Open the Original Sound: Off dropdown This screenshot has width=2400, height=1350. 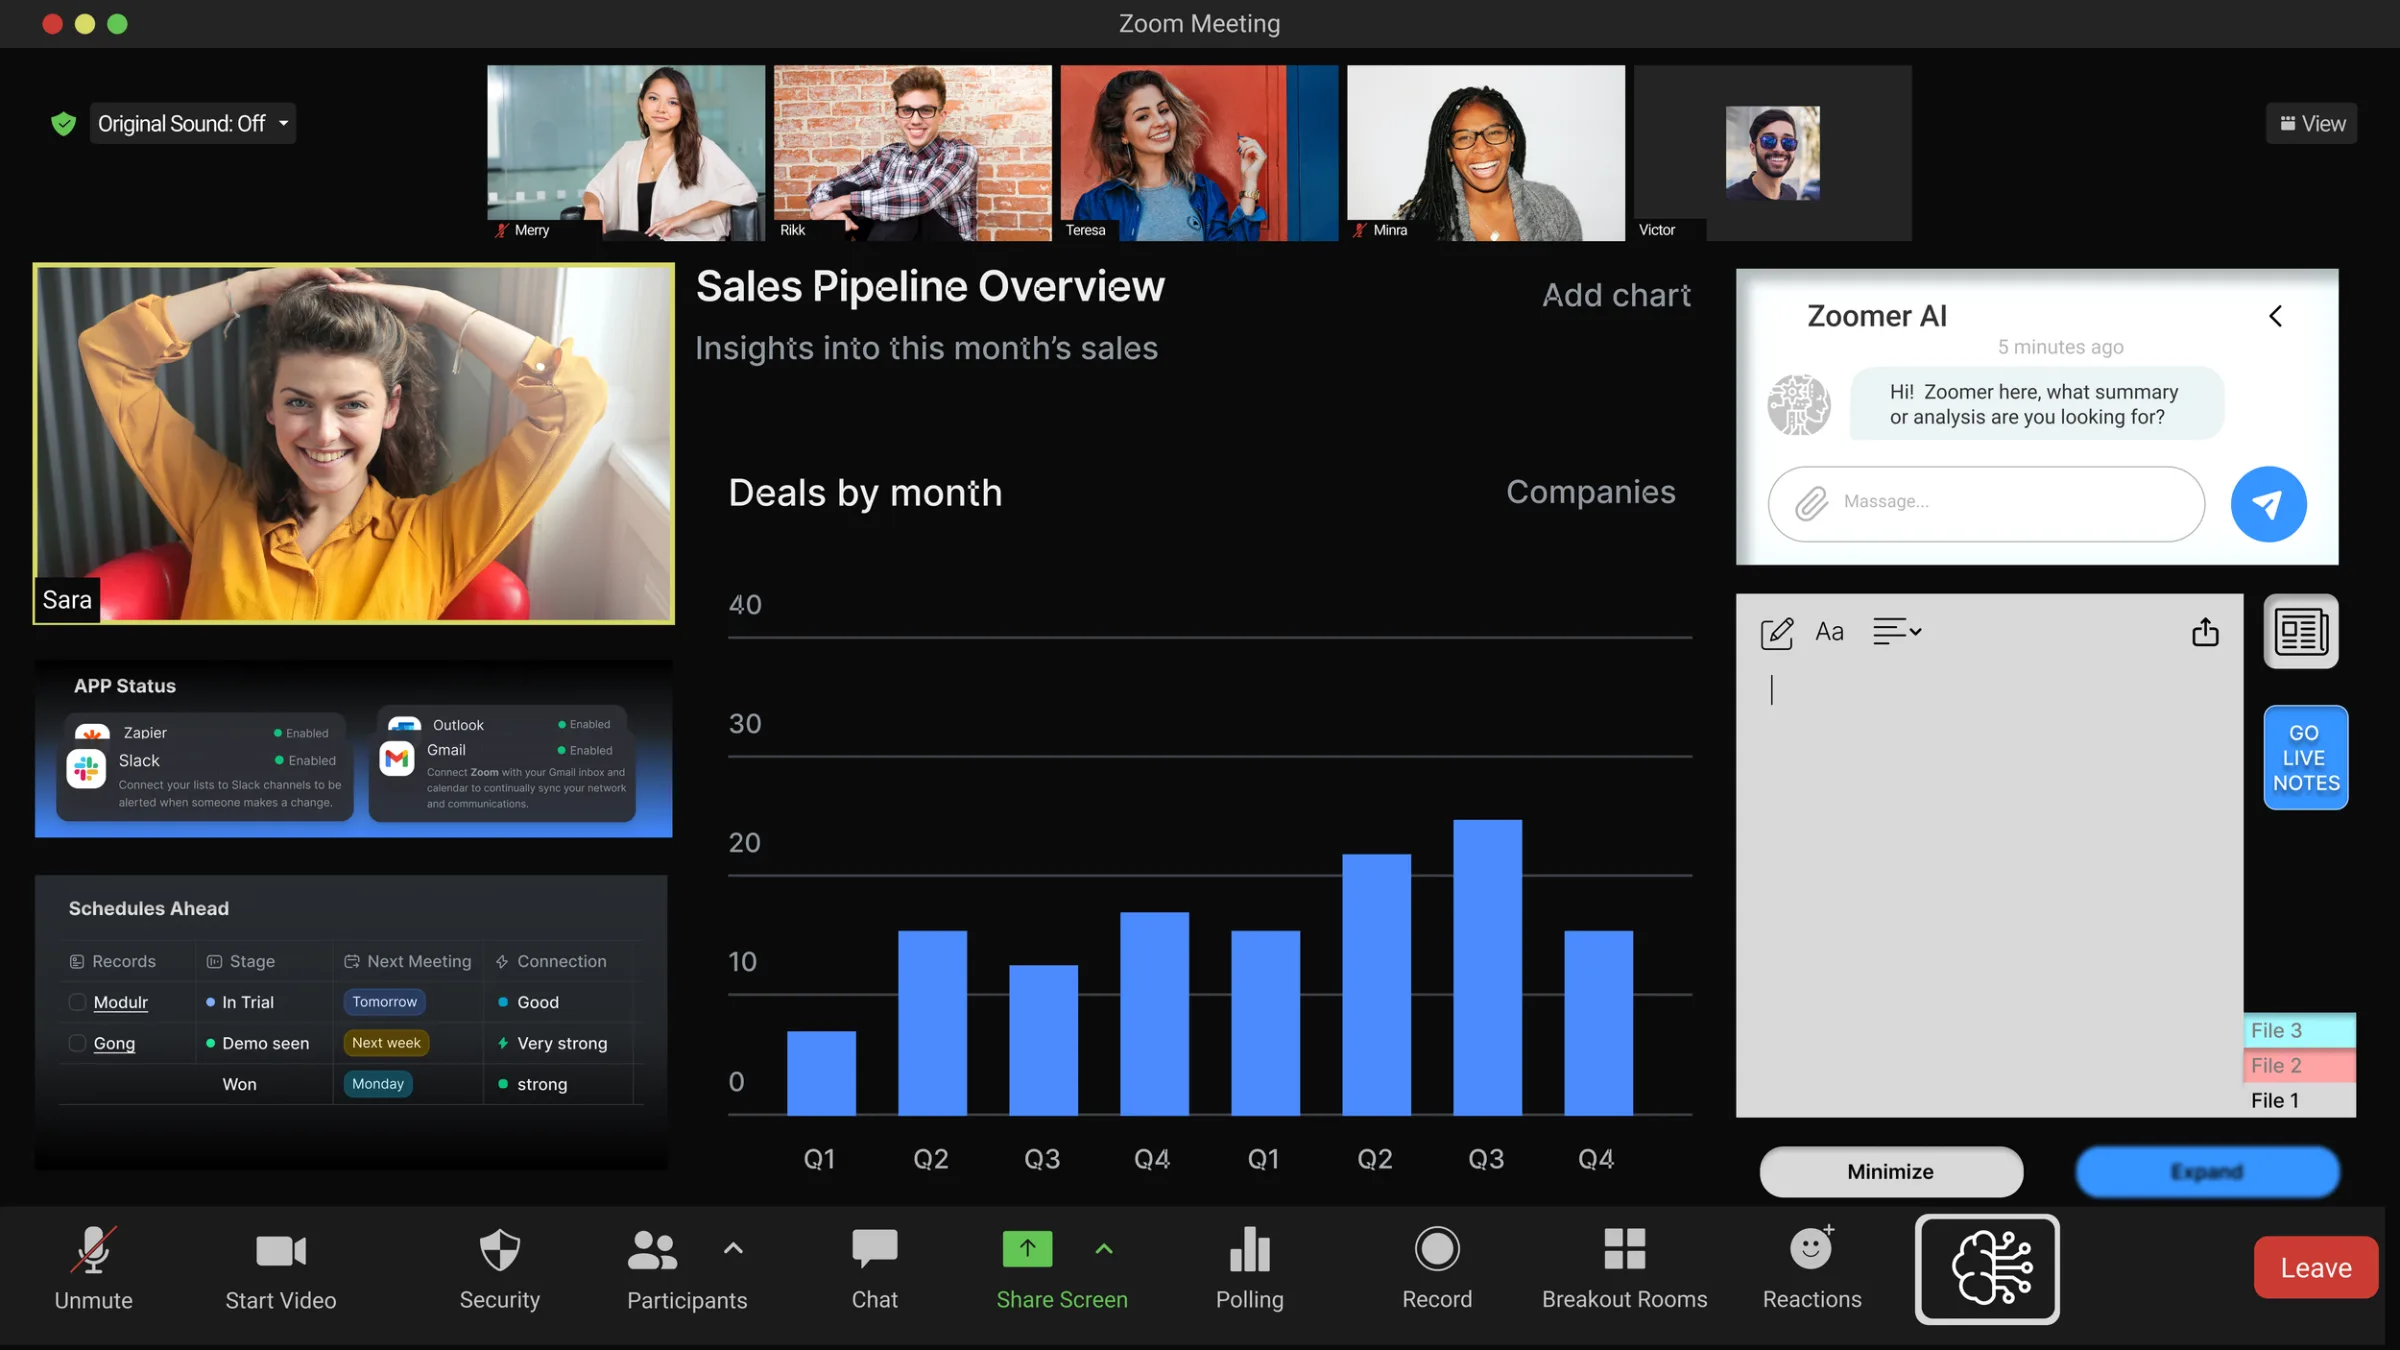193,123
